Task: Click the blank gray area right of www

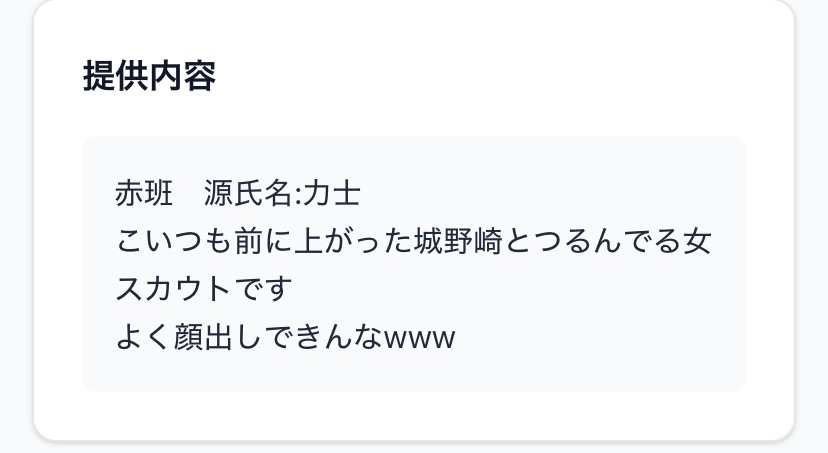Action: 597,337
